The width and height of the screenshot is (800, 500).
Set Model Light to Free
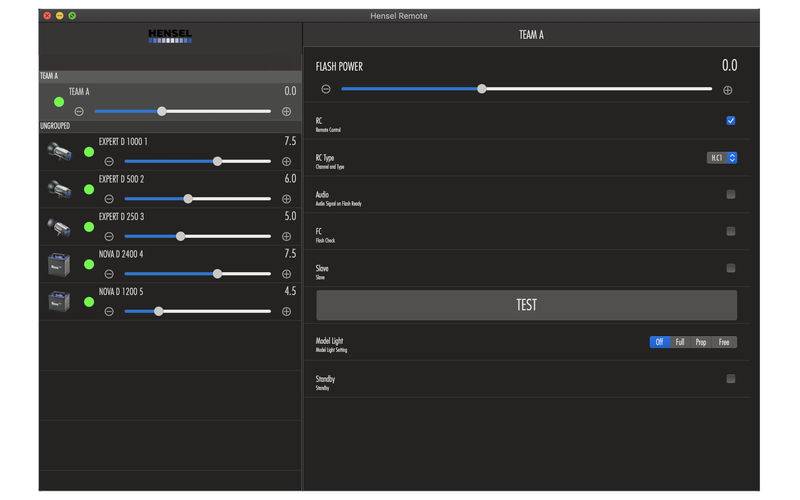coord(724,342)
